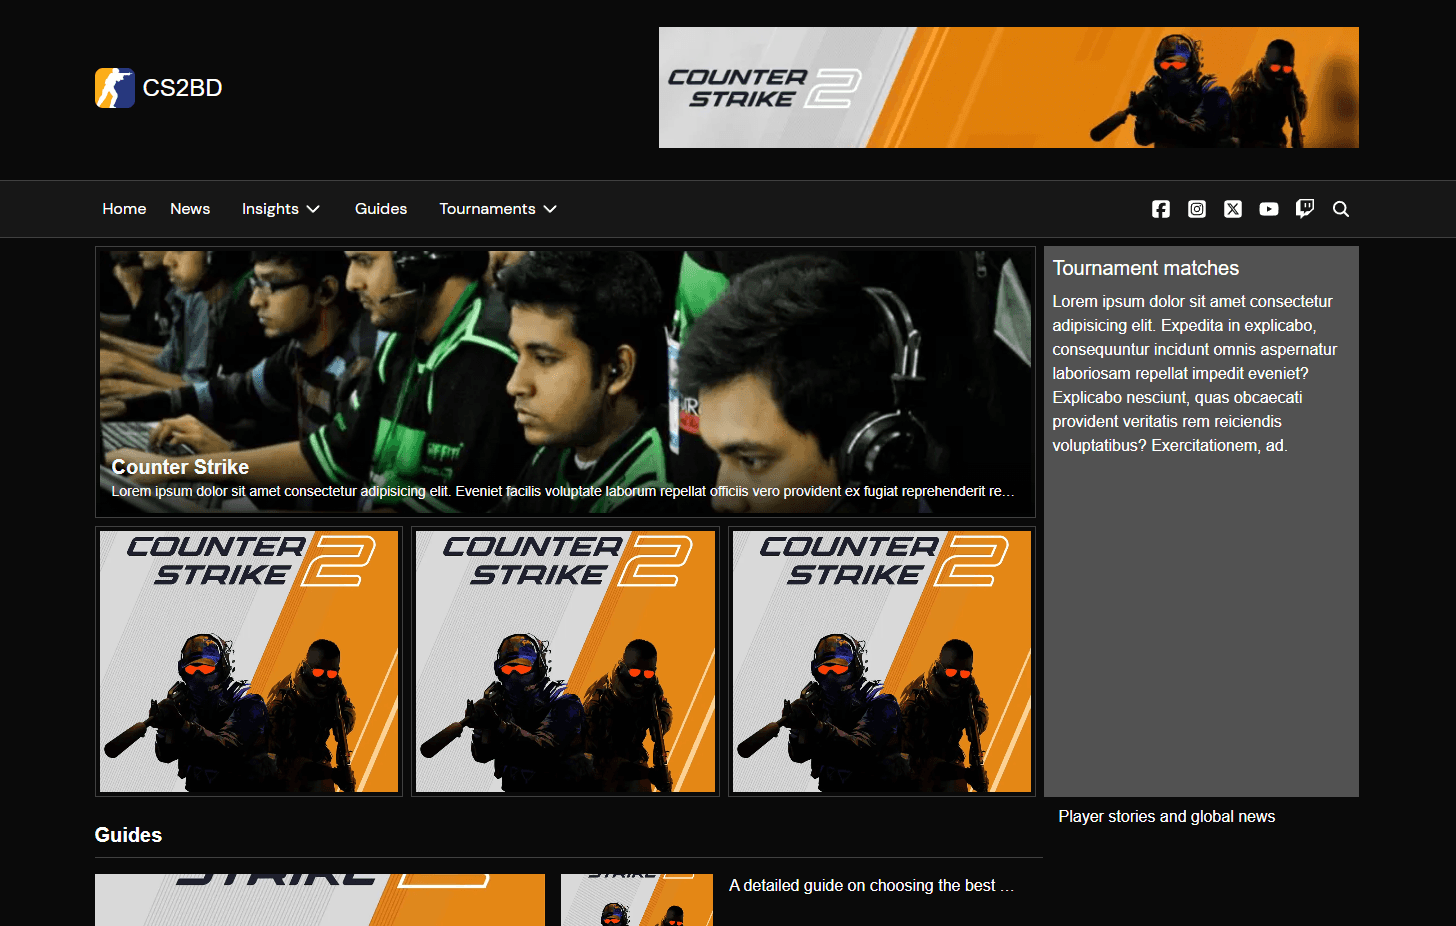The width and height of the screenshot is (1456, 926).
Task: Click the CS2BD logo icon
Action: [x=115, y=88]
